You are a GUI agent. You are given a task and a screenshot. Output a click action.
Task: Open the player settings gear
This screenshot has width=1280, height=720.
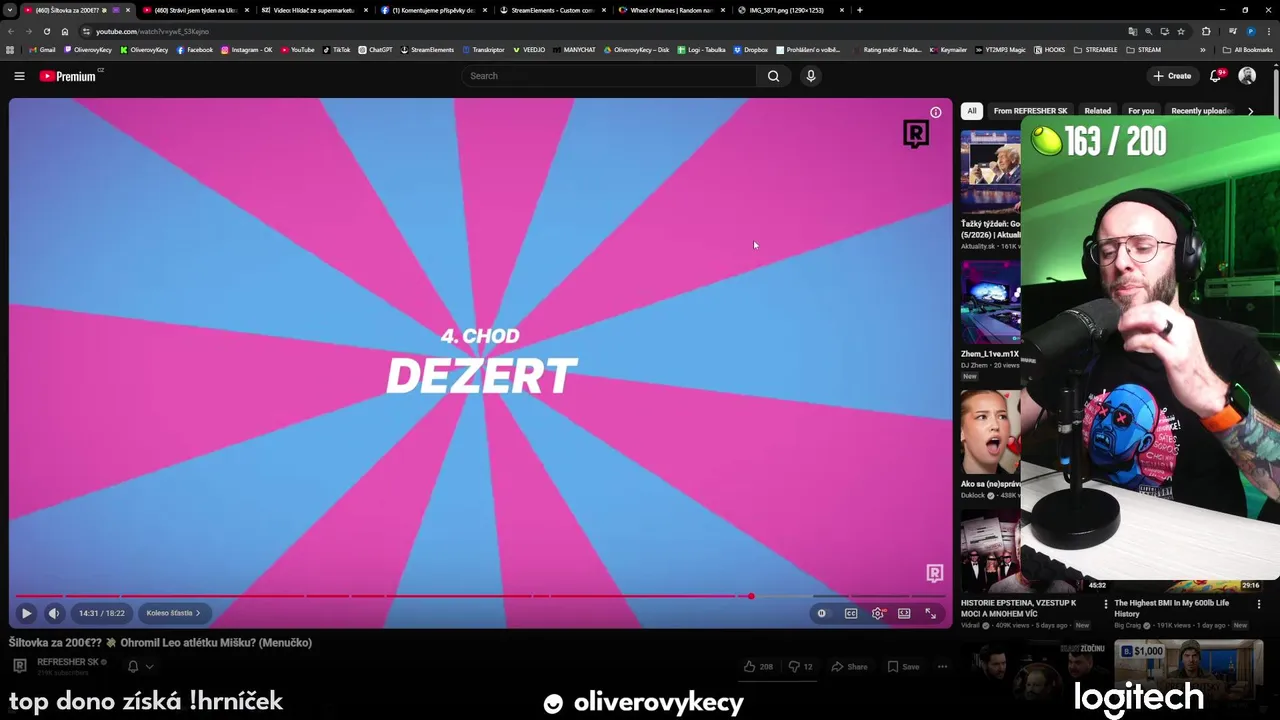[x=878, y=614]
